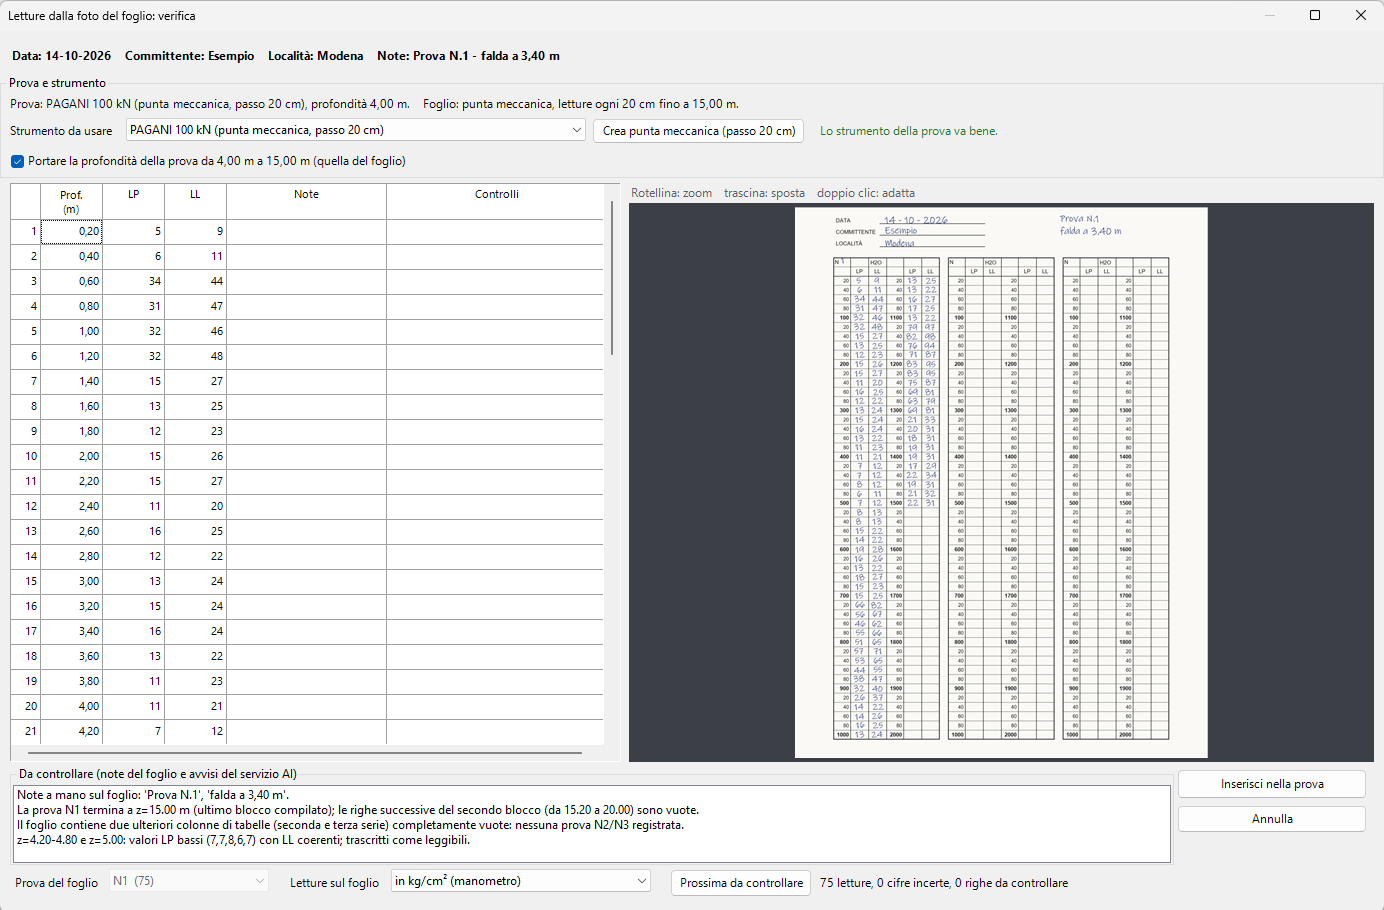Open the 'Strumento da usare' dropdown
The height and width of the screenshot is (910, 1384).
pyautogui.click(x=356, y=130)
